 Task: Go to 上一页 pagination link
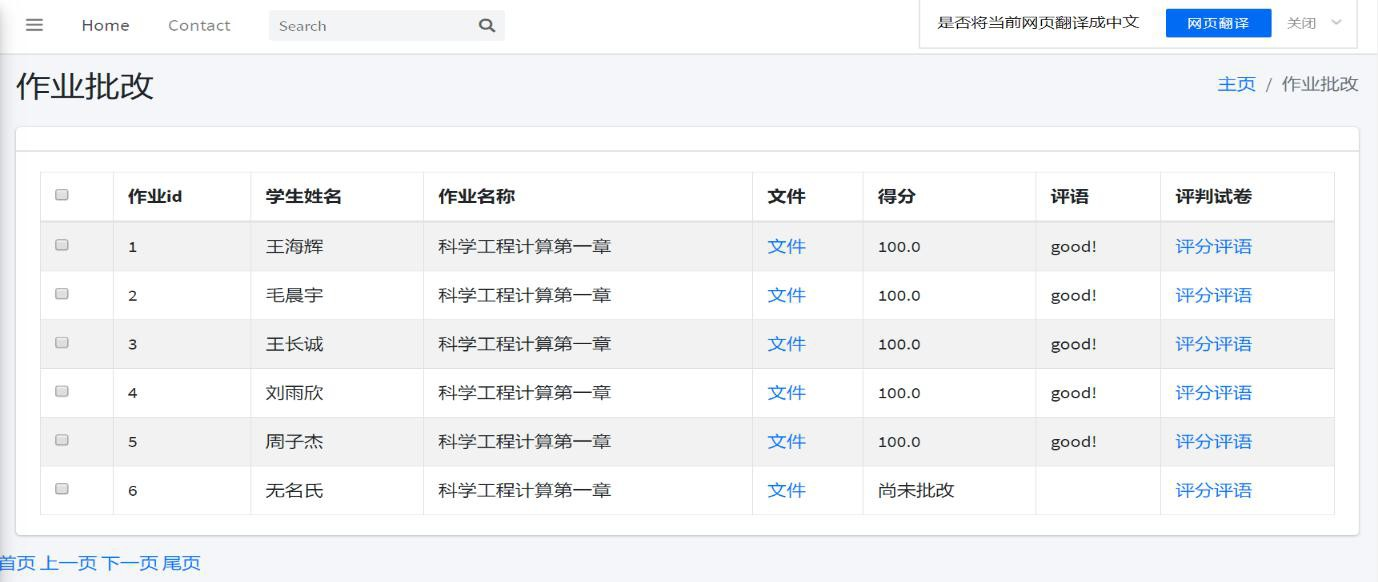[x=69, y=563]
